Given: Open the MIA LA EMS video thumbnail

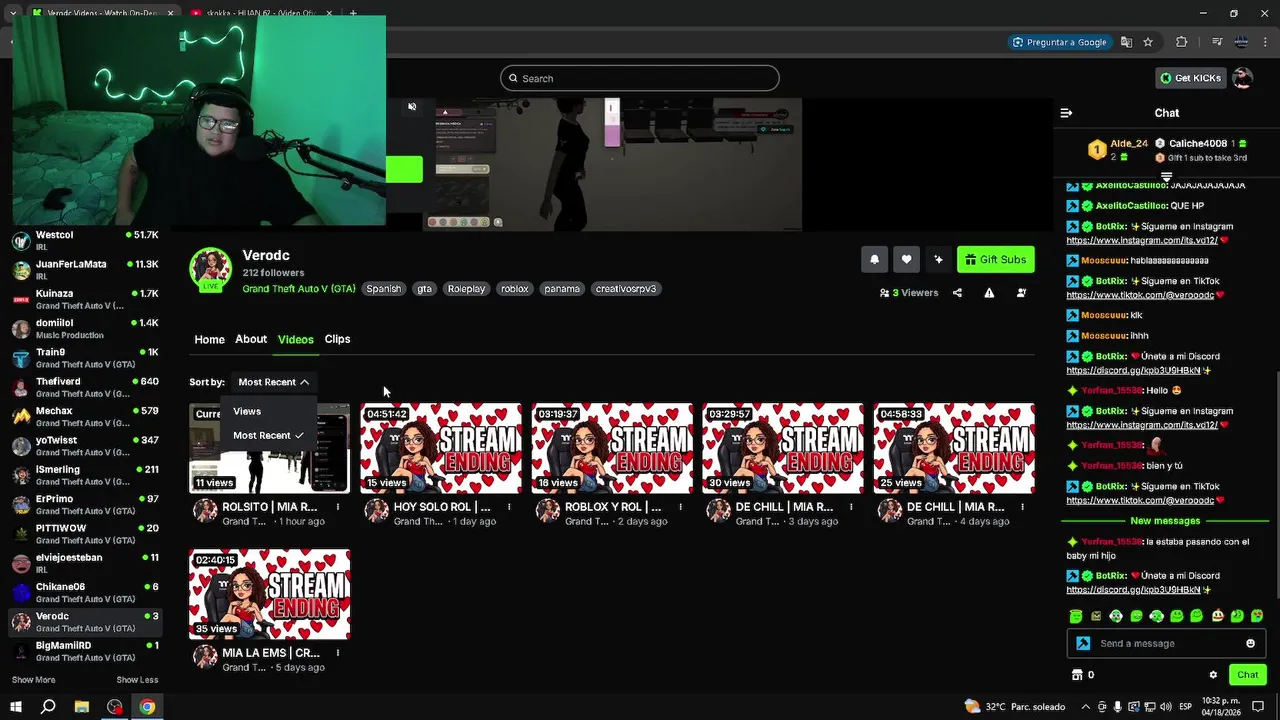Looking at the screenshot, I should [x=270, y=594].
